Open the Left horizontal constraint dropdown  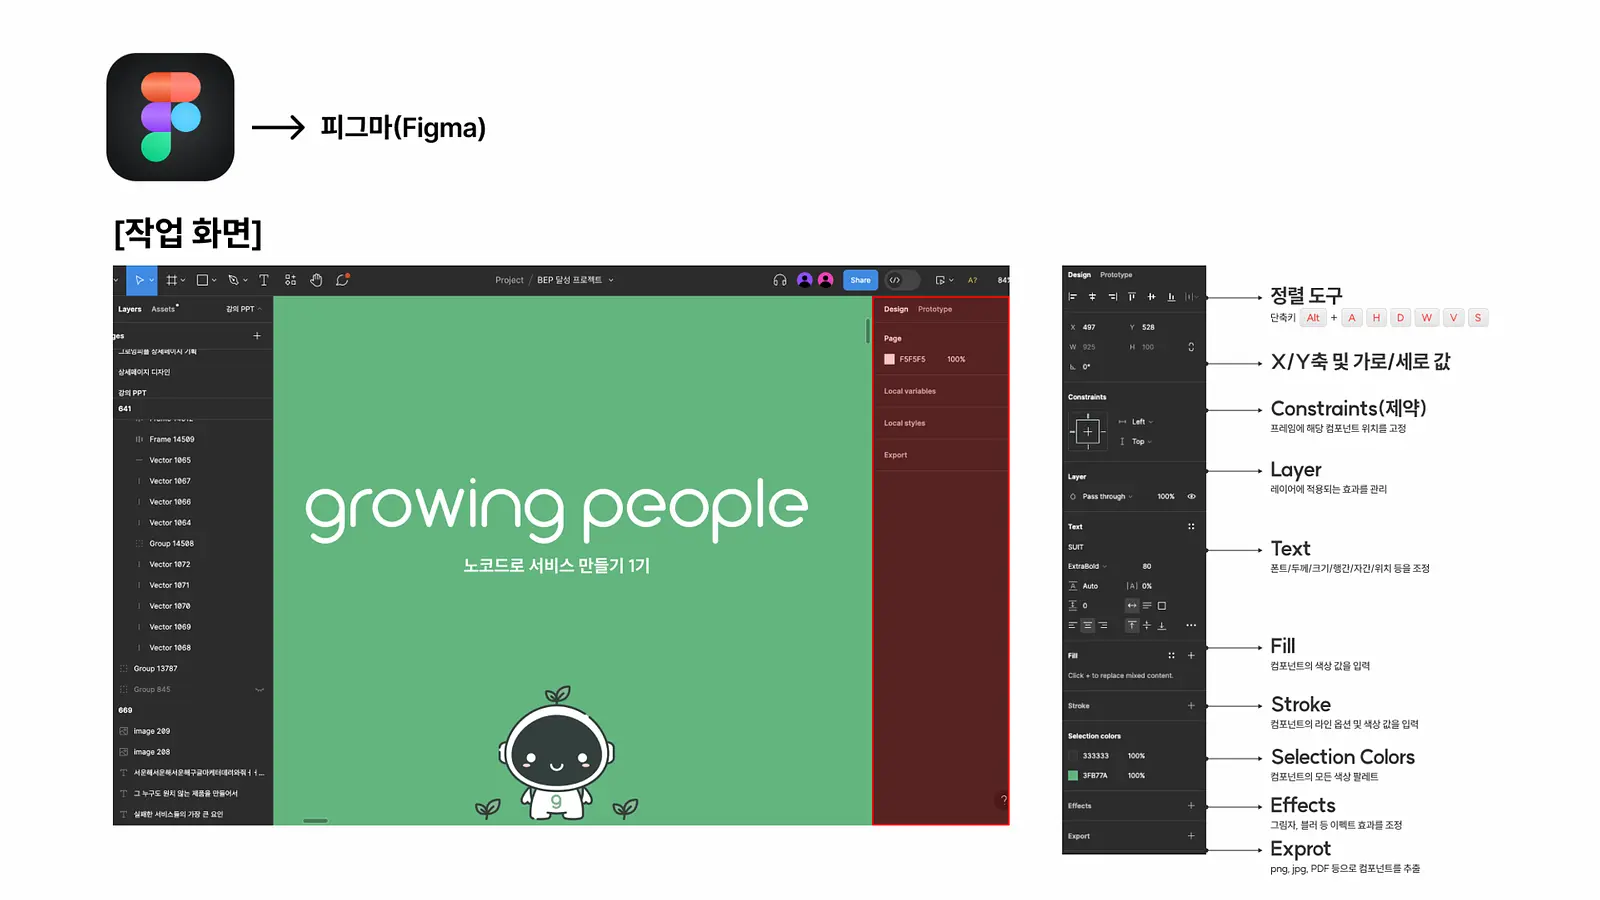(x=1141, y=422)
